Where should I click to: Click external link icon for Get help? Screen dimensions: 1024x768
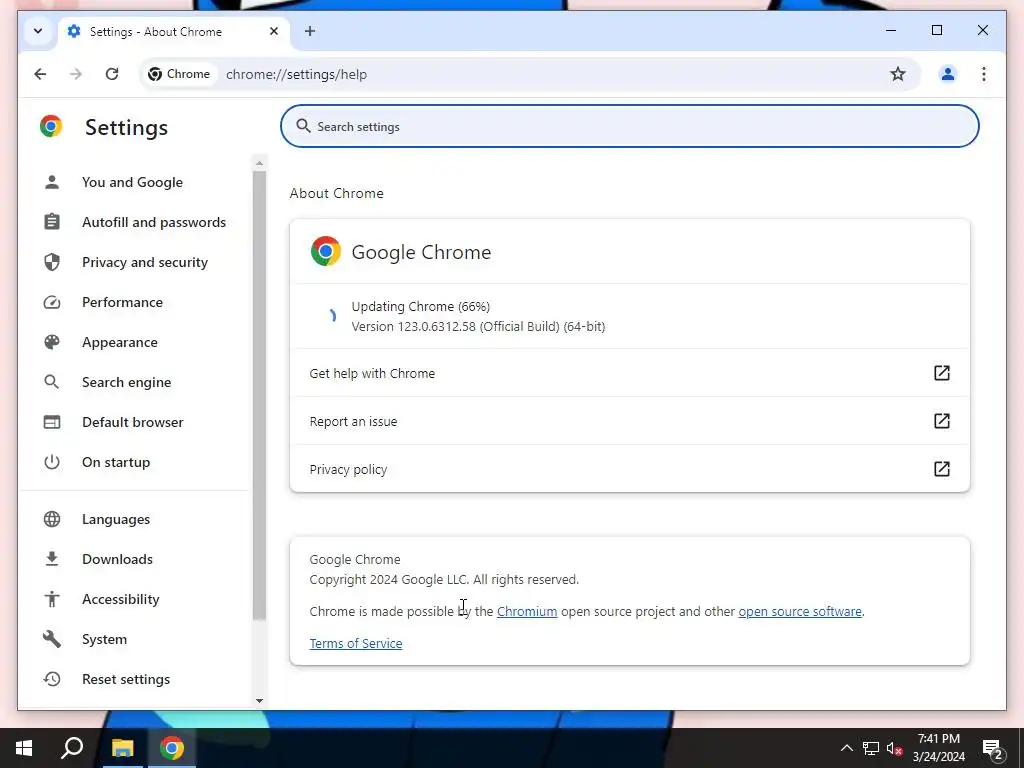coord(941,373)
